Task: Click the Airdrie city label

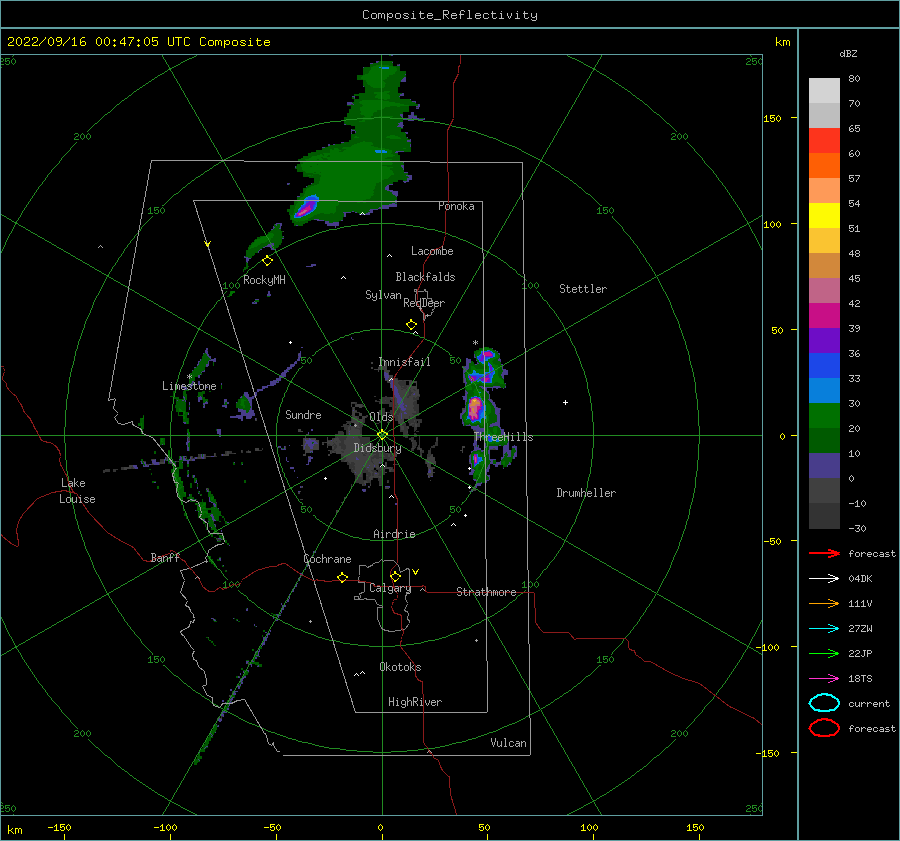Action: [x=394, y=534]
